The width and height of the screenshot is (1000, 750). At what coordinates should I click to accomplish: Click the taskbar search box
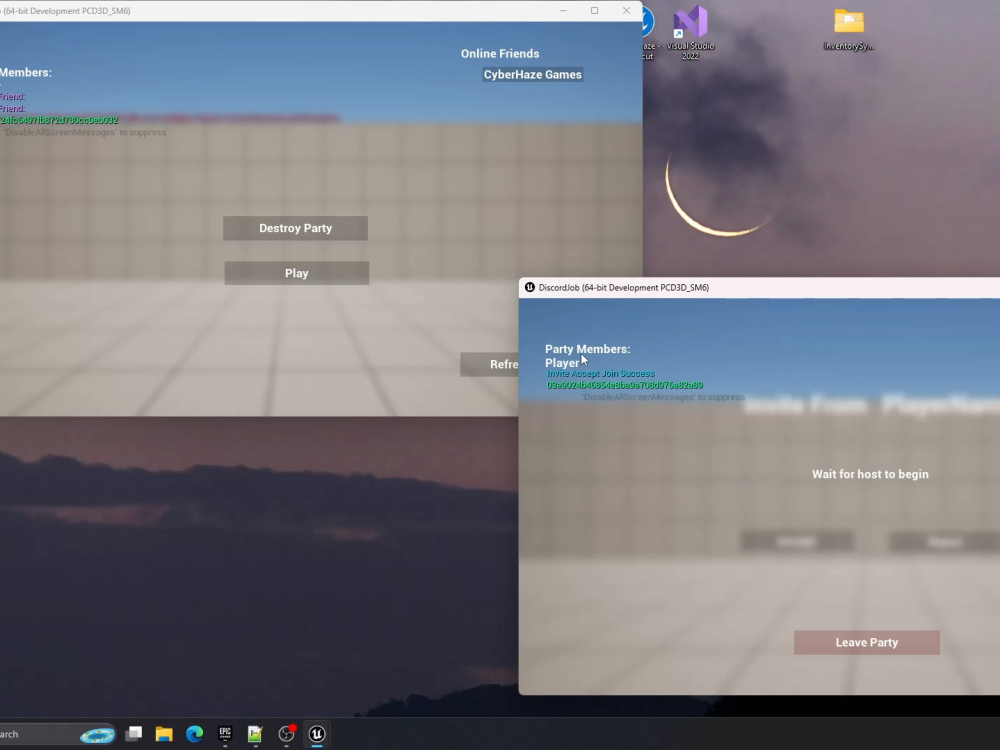point(57,734)
